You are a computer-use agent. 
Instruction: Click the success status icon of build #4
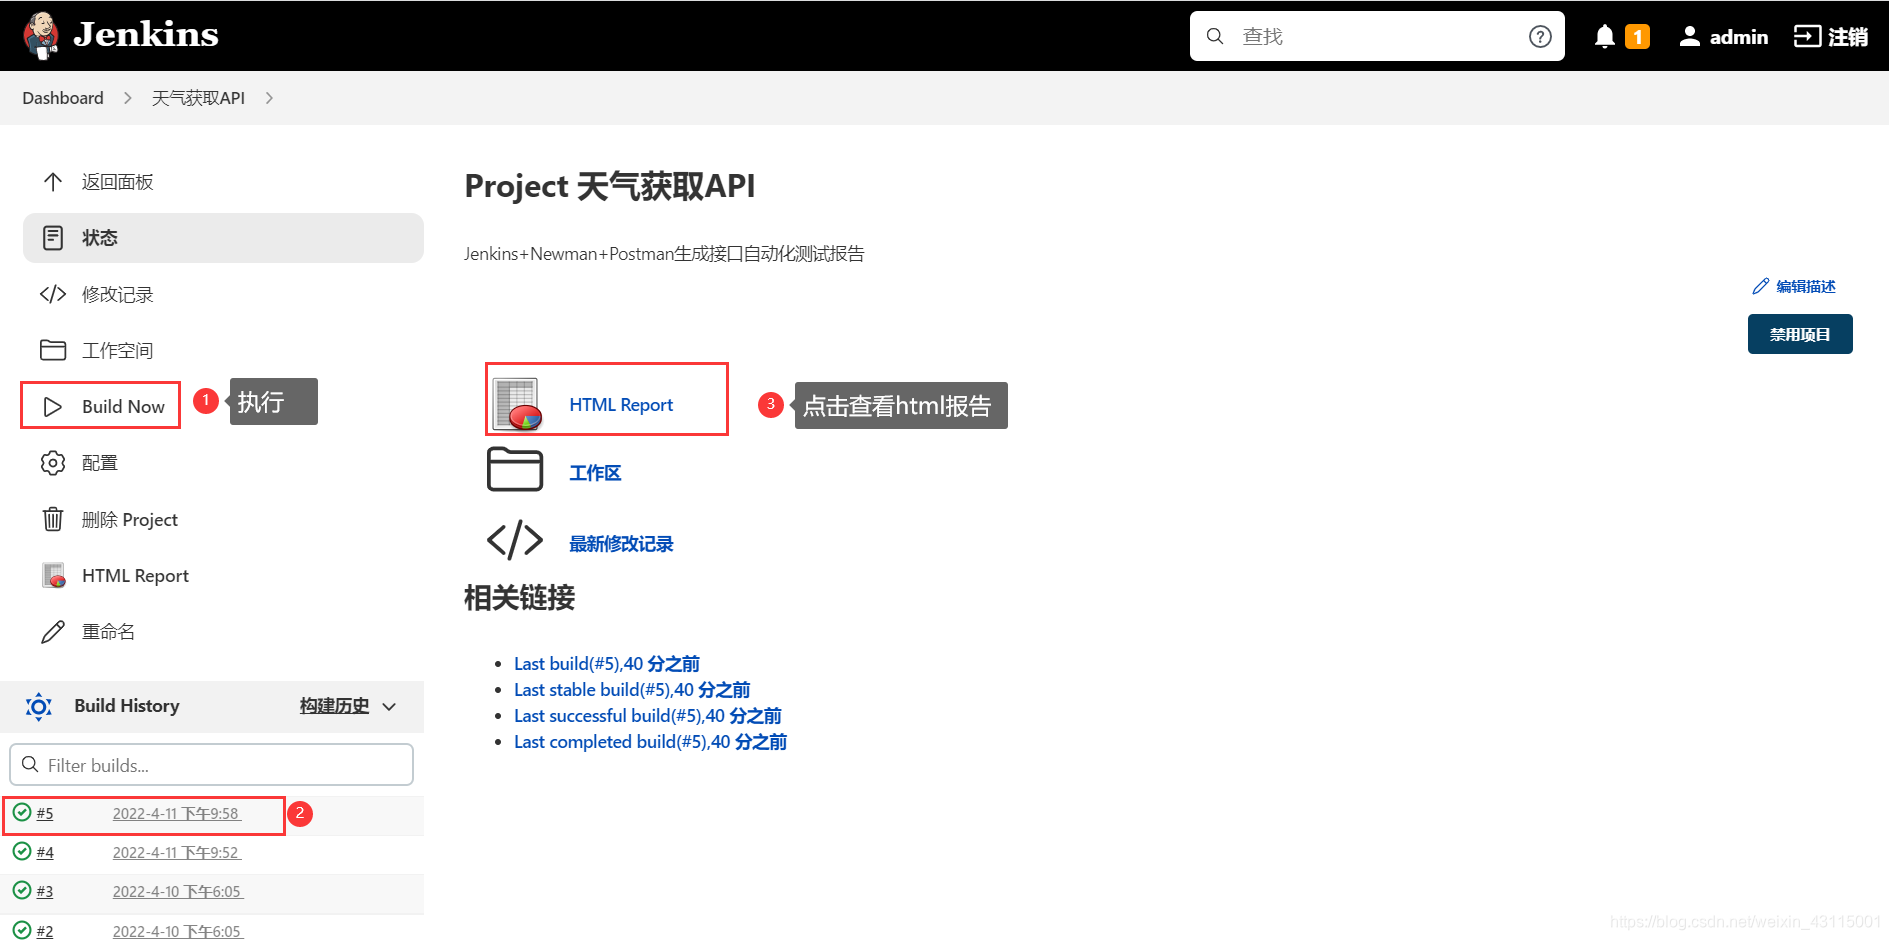point(22,851)
